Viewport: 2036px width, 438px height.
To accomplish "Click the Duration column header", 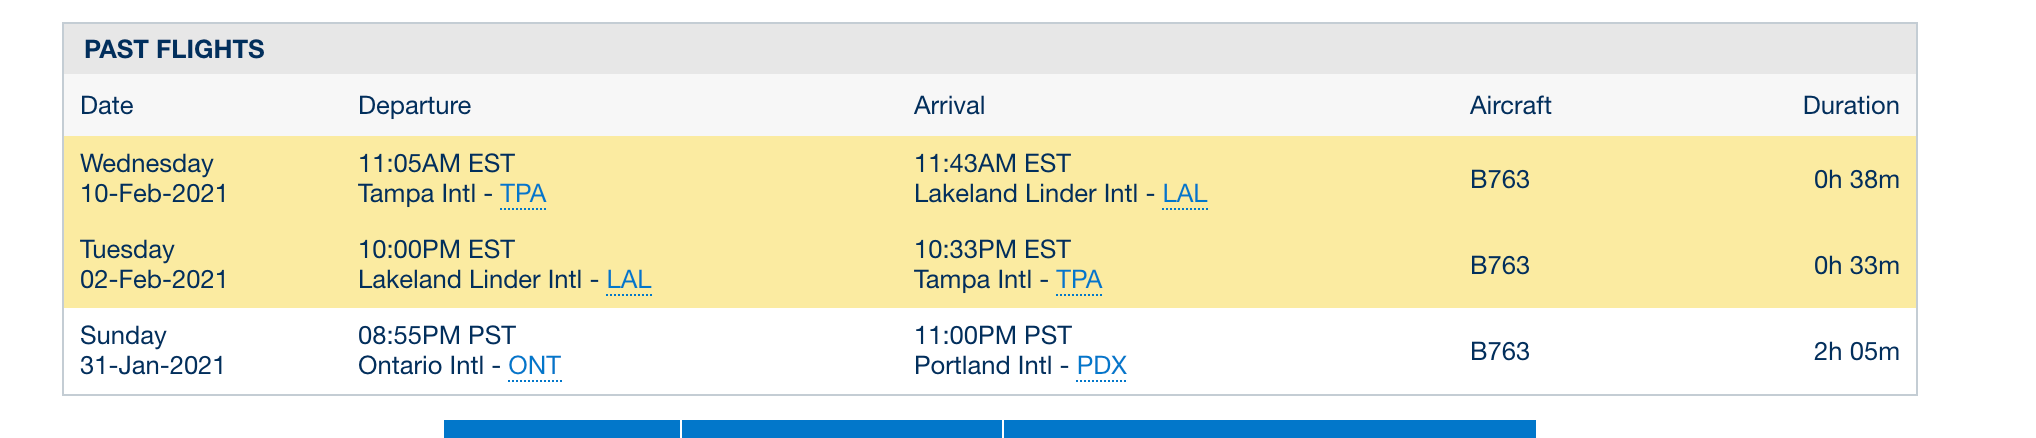I will click(x=1850, y=106).
